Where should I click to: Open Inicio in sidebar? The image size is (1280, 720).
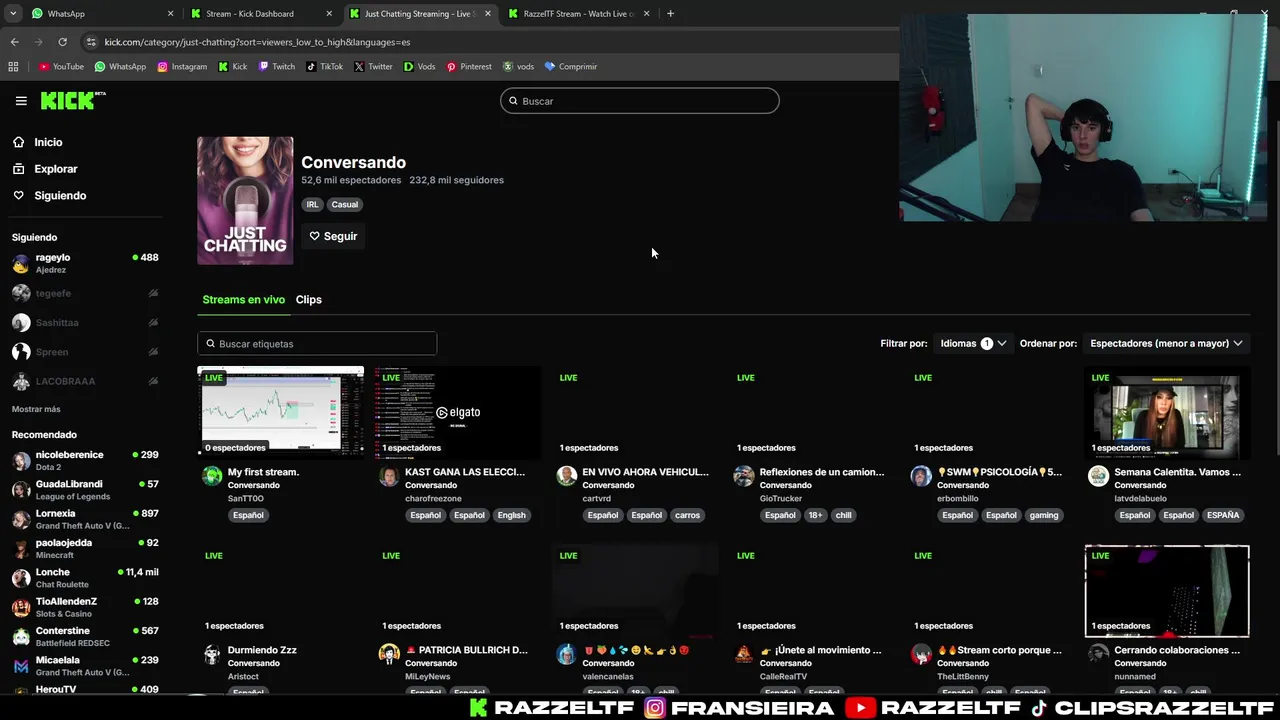click(48, 142)
